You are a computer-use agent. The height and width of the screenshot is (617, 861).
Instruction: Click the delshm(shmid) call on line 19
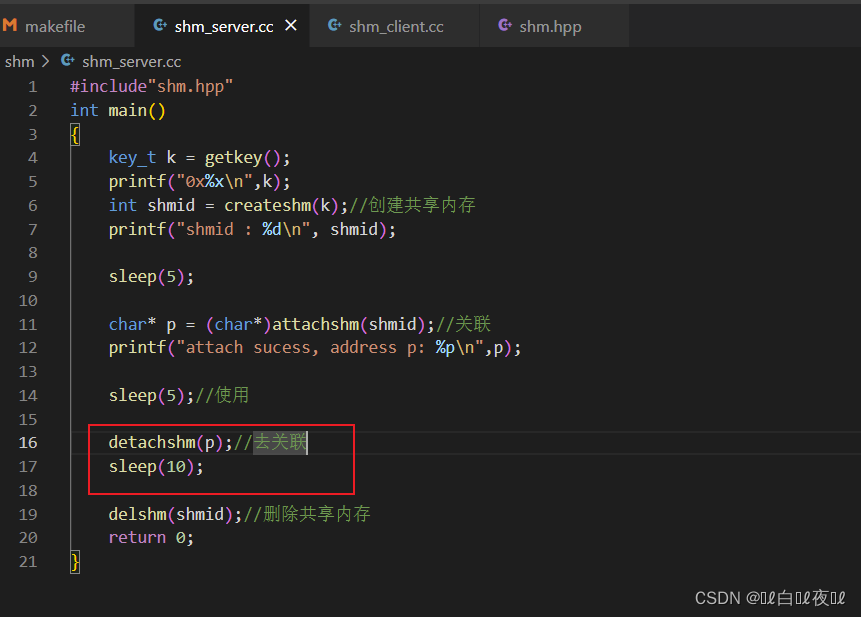click(175, 514)
